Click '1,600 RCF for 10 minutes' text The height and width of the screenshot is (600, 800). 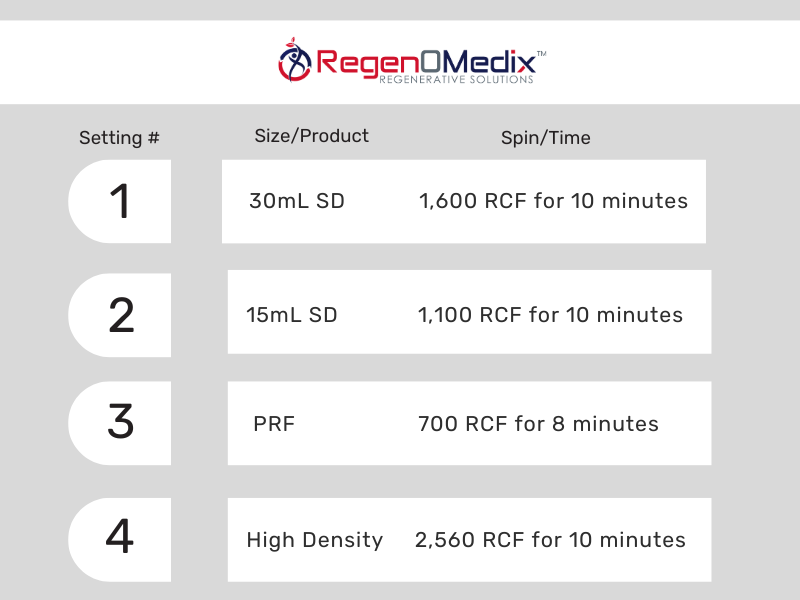pos(553,201)
